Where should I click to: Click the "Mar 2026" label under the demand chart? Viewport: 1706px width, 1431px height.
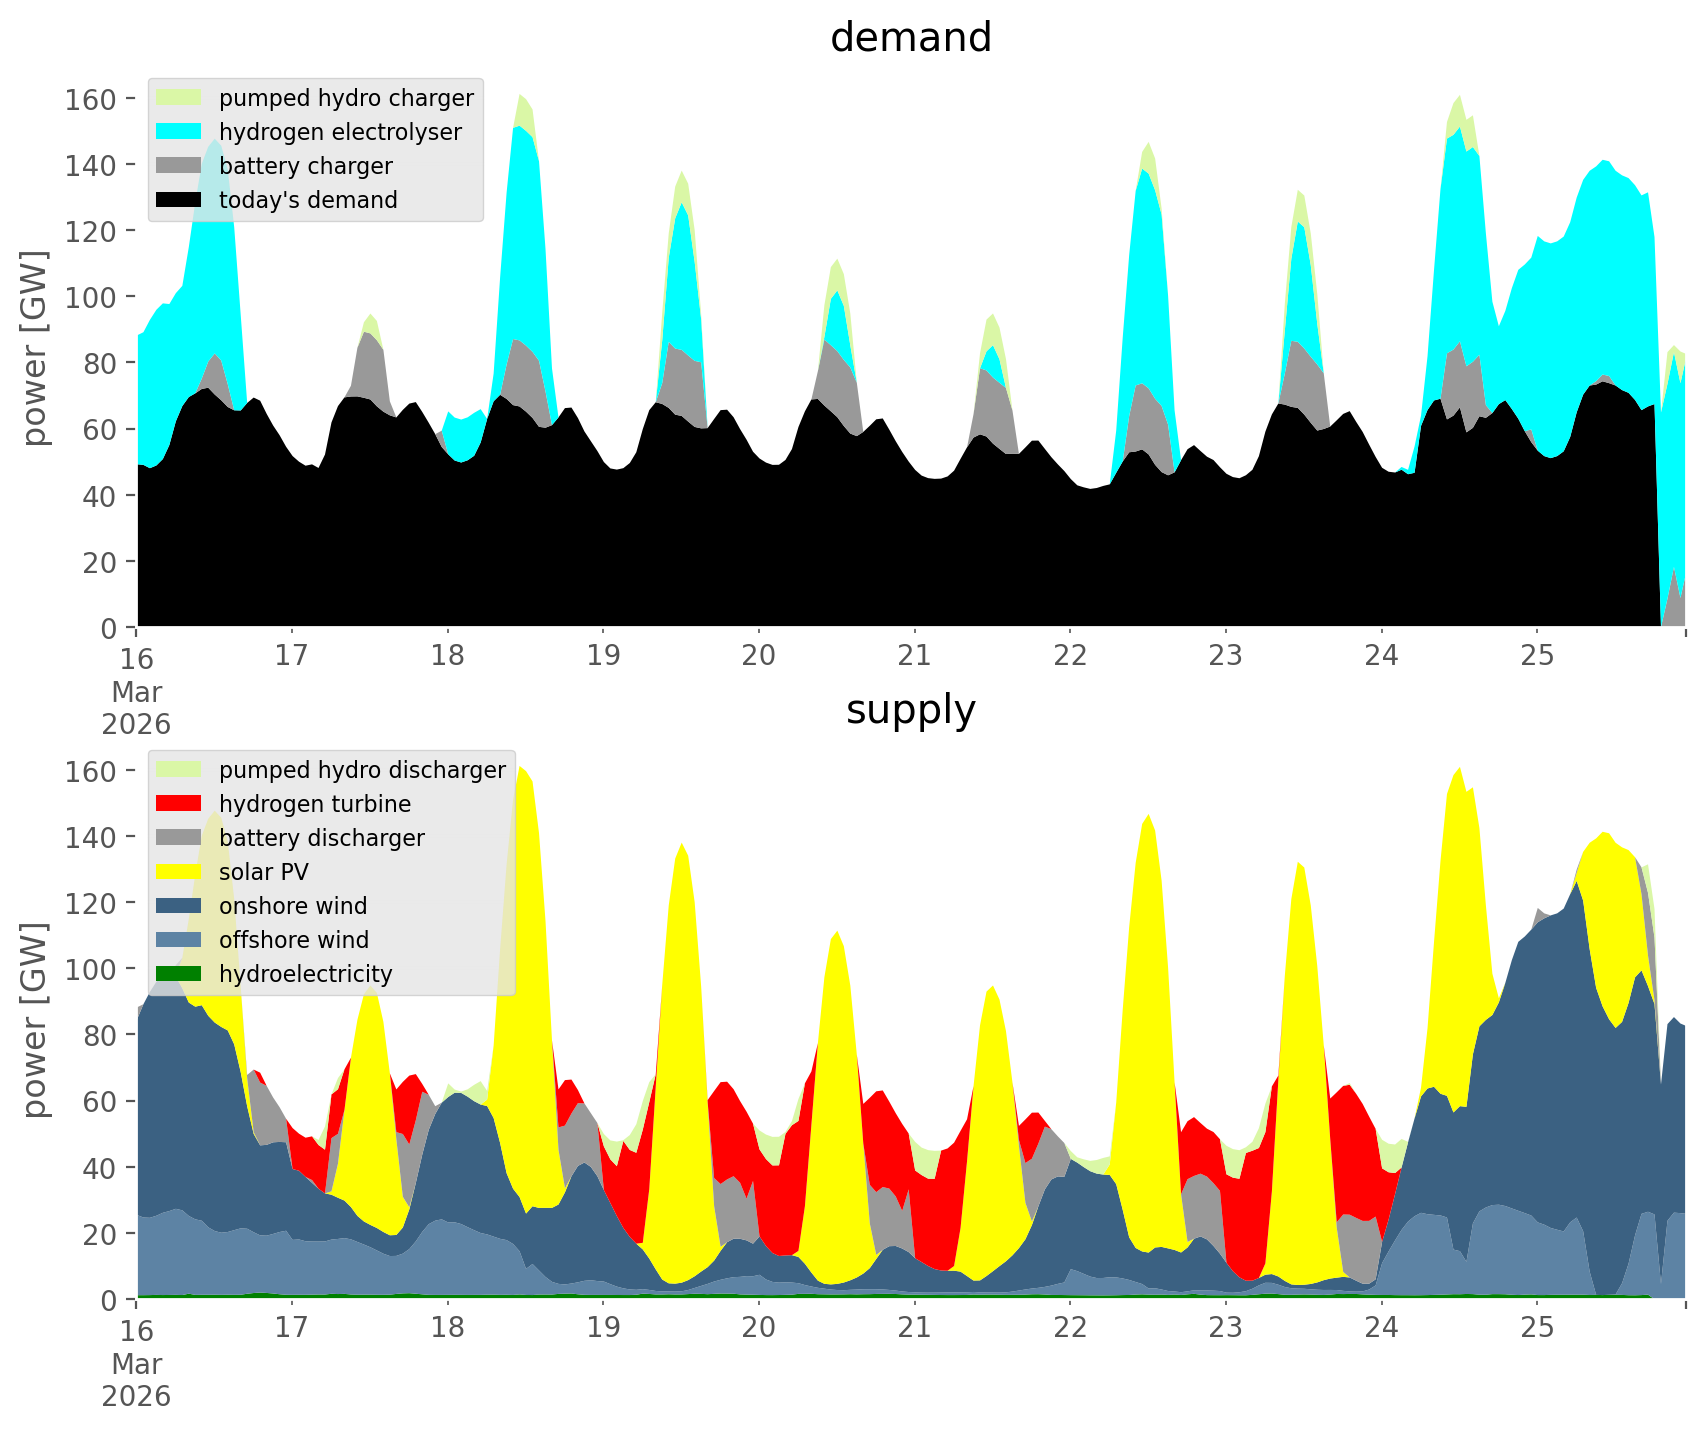137,708
